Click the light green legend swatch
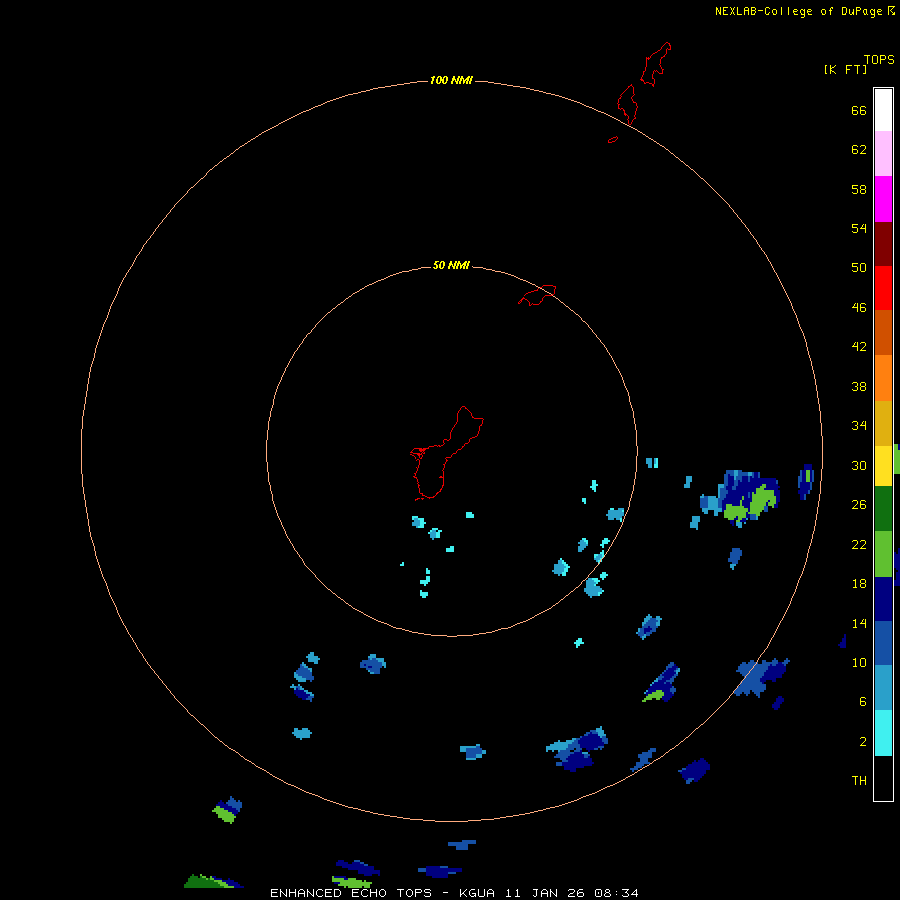 point(883,554)
